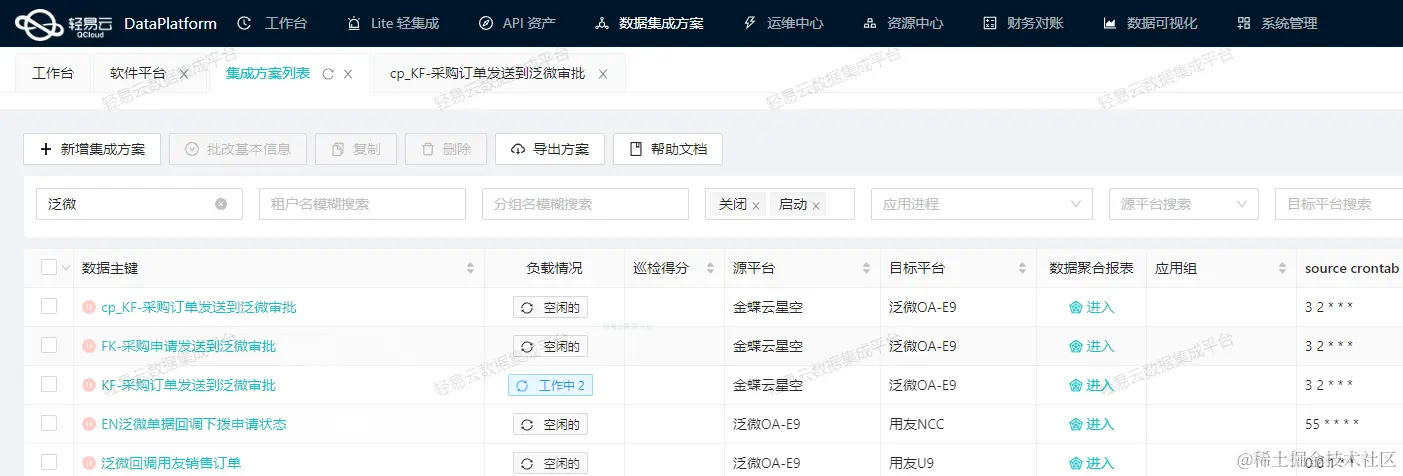Switch to the 工作台 page tab

53,73
